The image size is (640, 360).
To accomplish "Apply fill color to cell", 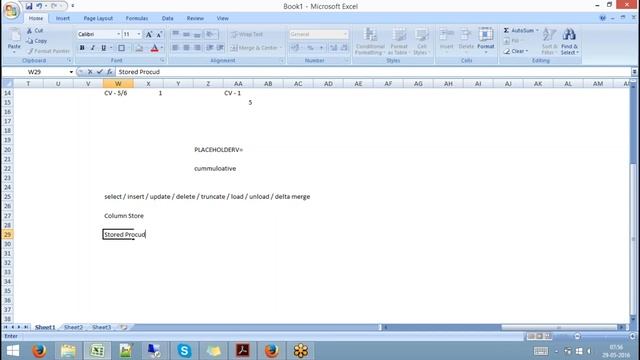I will [x=139, y=48].
